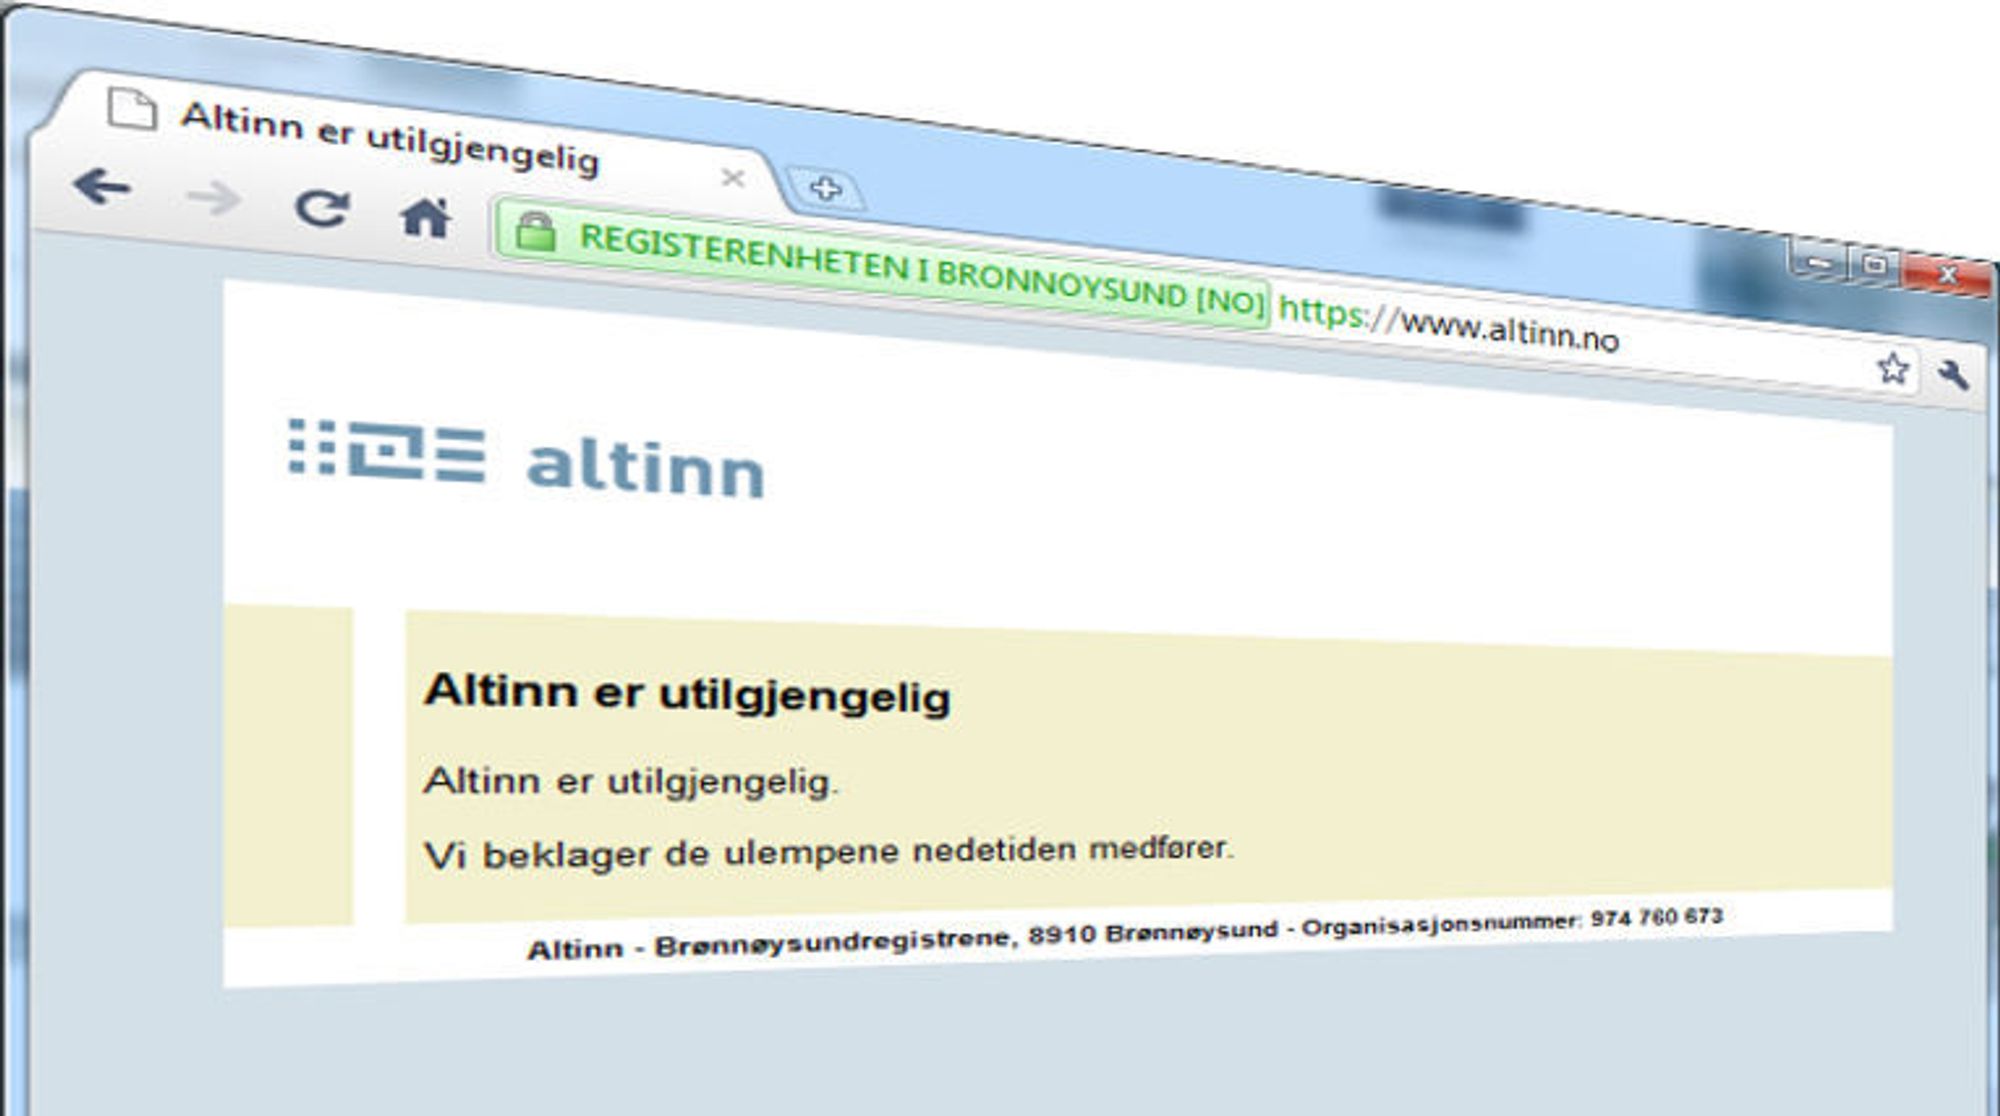Reload the page with the refresh icon

coord(322,208)
